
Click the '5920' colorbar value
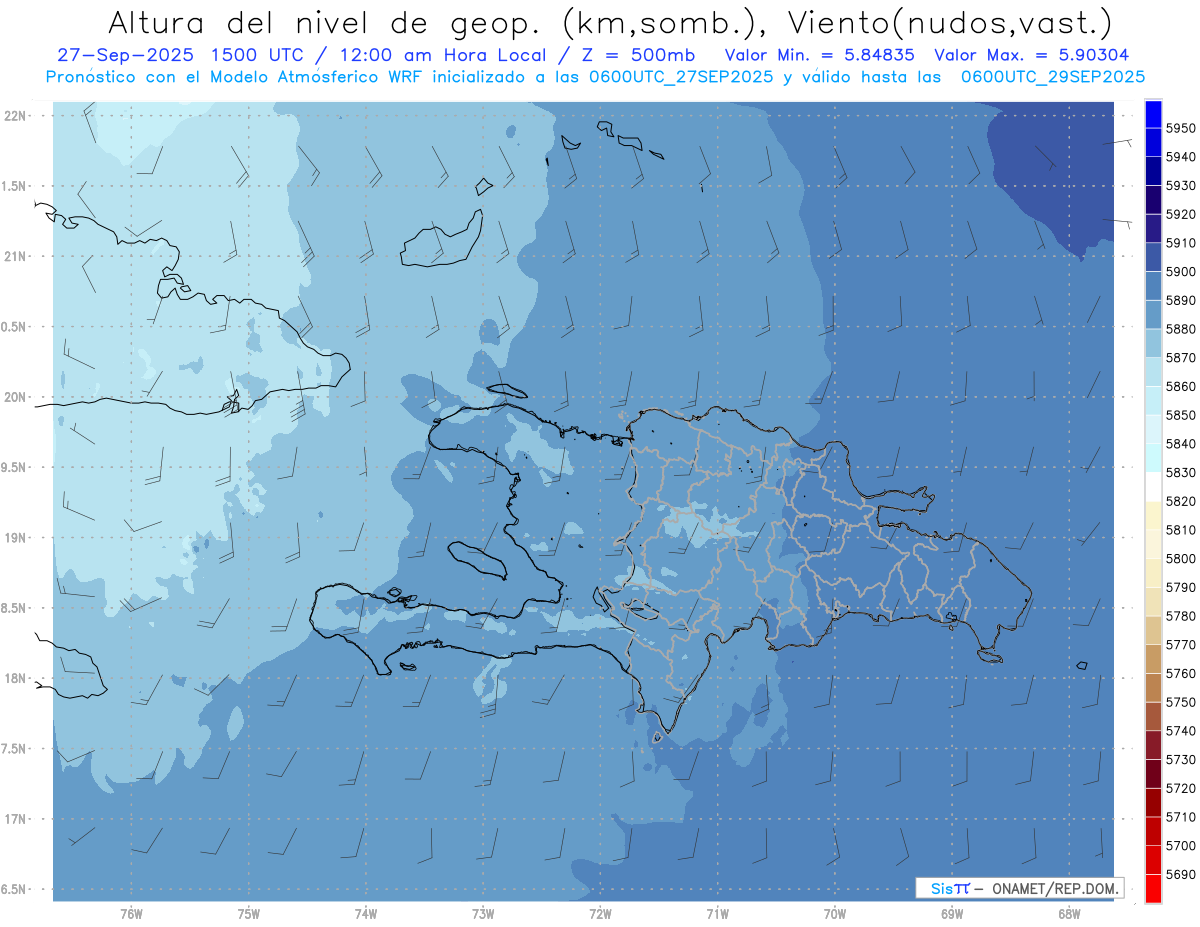[1180, 214]
